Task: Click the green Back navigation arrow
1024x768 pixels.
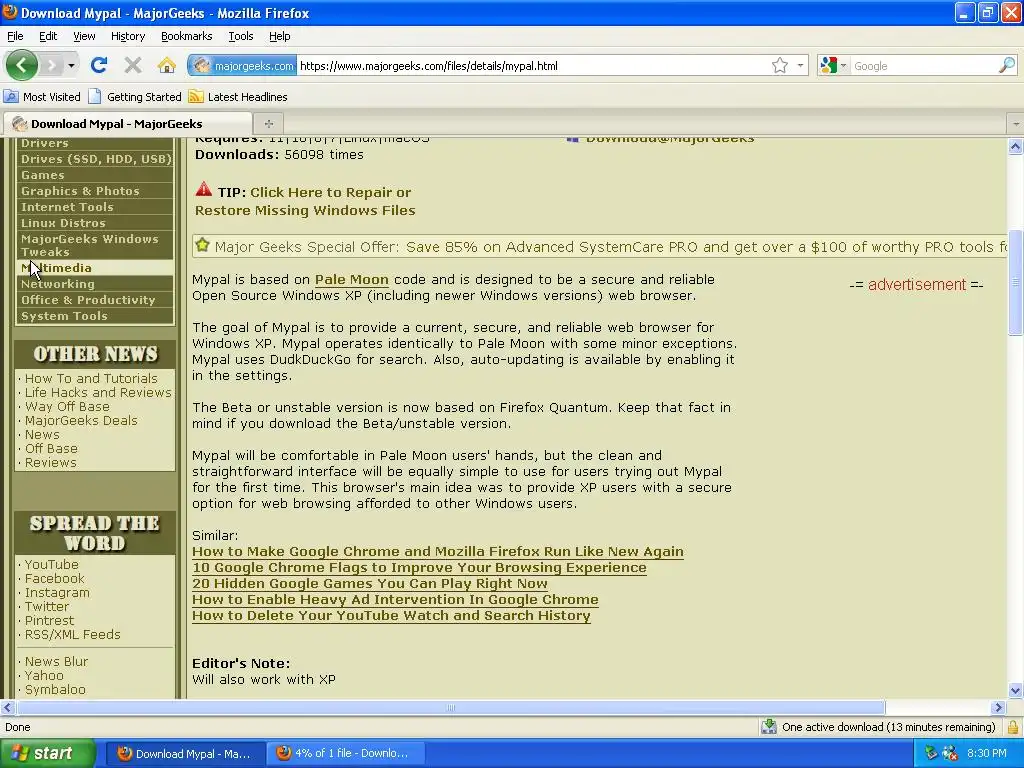Action: click(x=22, y=65)
